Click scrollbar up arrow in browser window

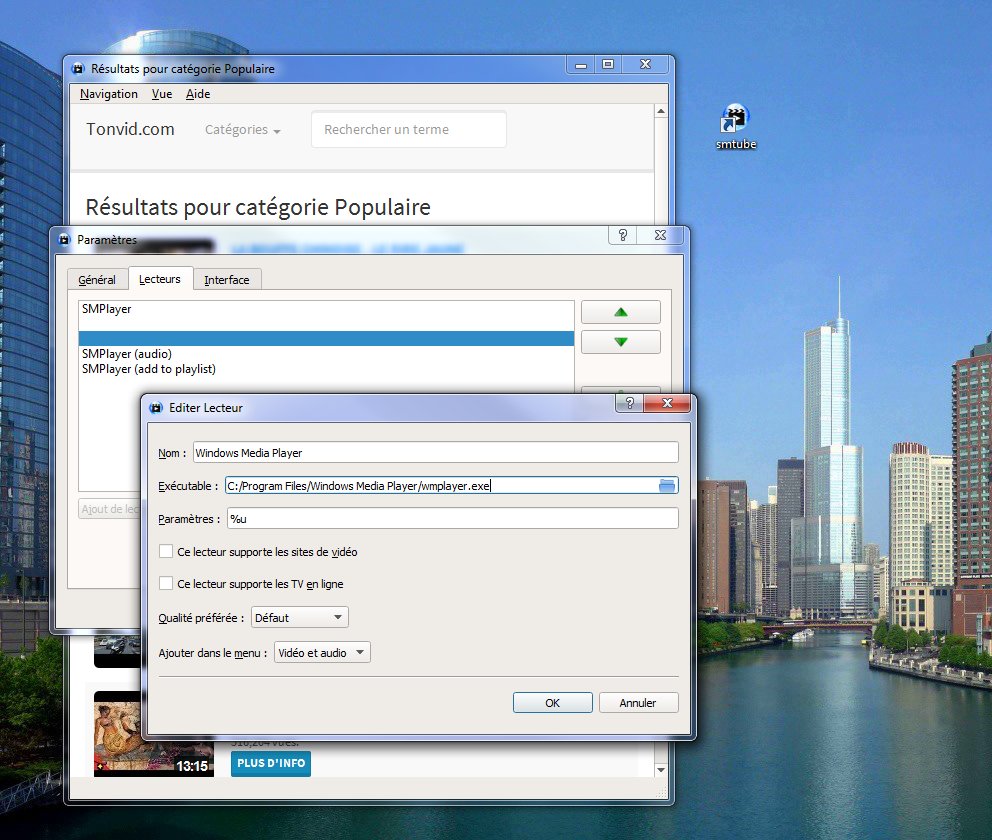coord(661,111)
